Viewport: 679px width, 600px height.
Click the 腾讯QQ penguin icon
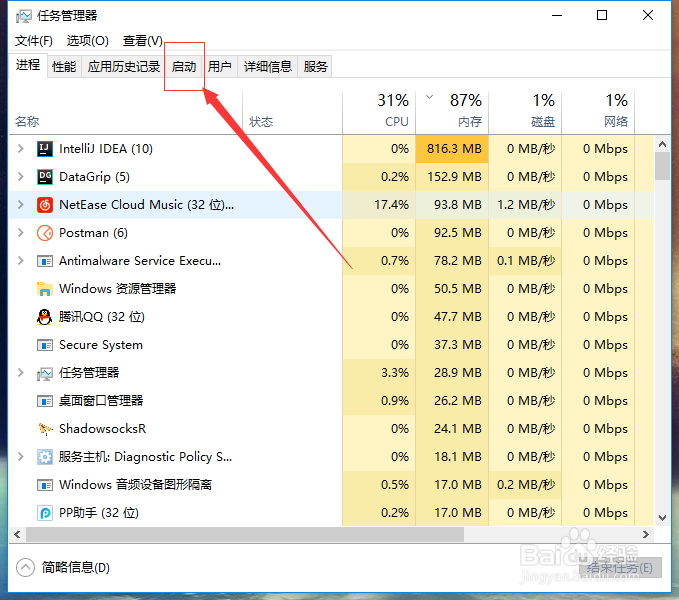(45, 317)
